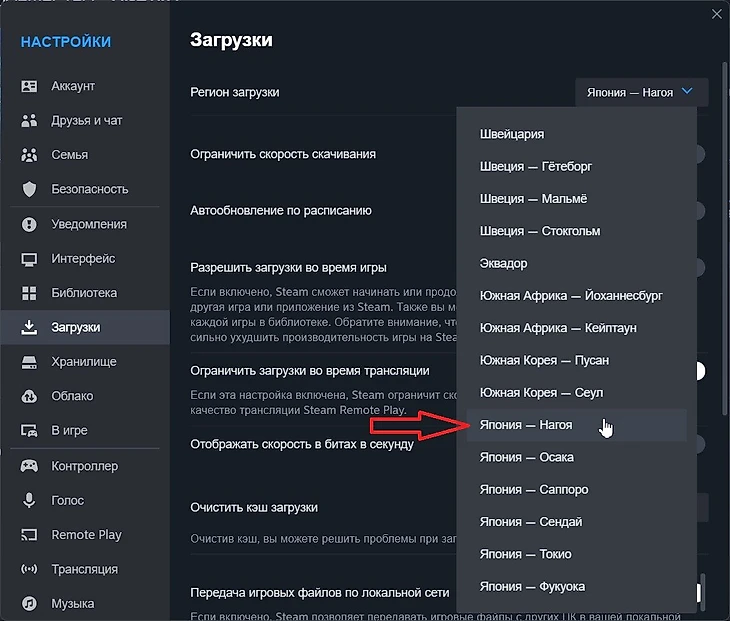Image resolution: width=730 pixels, height=621 pixels.
Task: Open Контроллер settings section
Action: (85, 466)
